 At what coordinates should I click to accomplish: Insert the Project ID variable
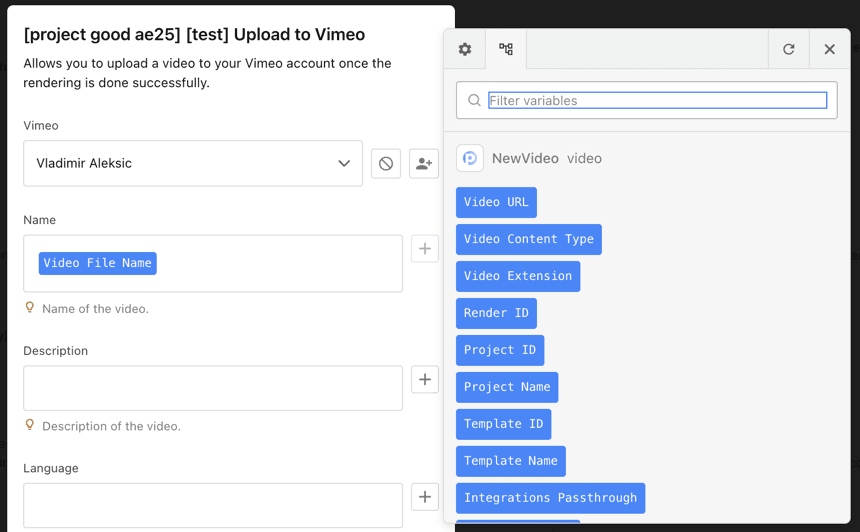(x=500, y=350)
